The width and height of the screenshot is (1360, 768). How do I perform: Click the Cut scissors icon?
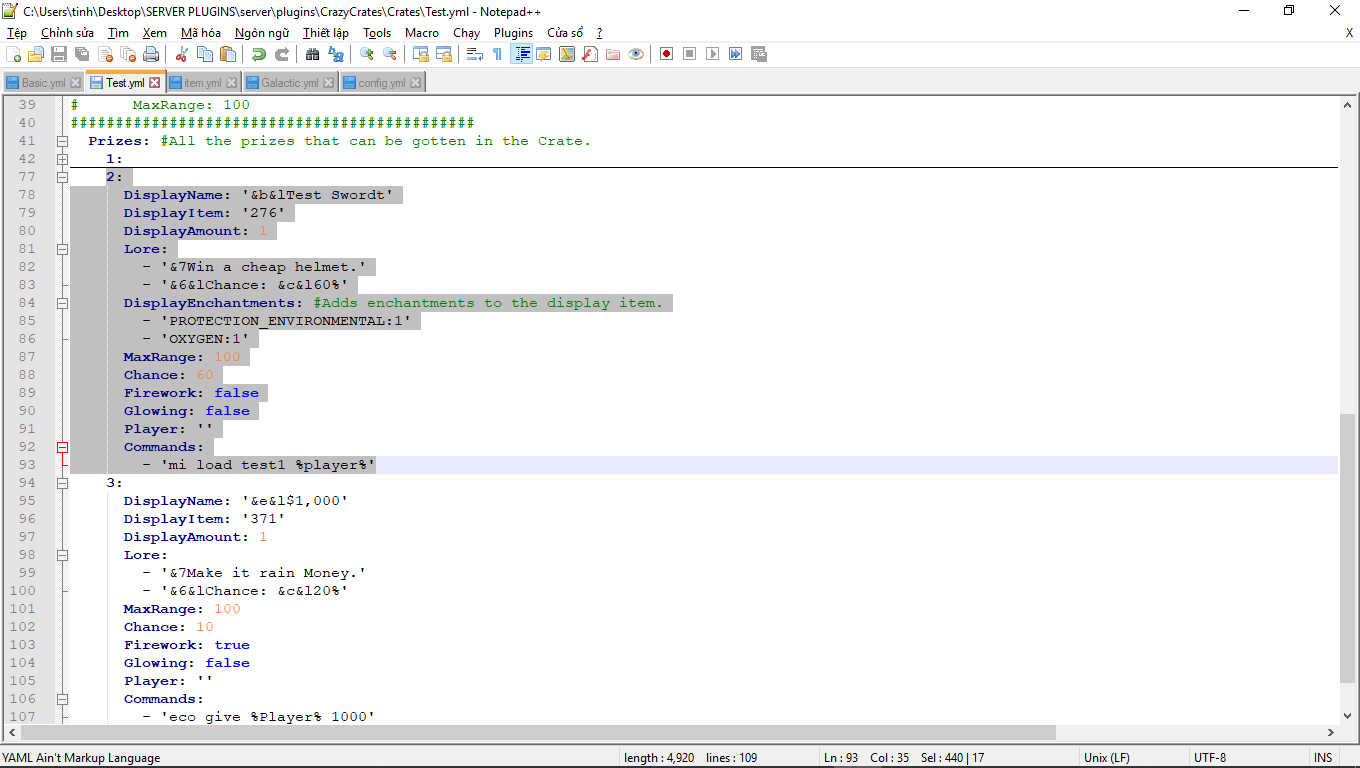[x=183, y=54]
